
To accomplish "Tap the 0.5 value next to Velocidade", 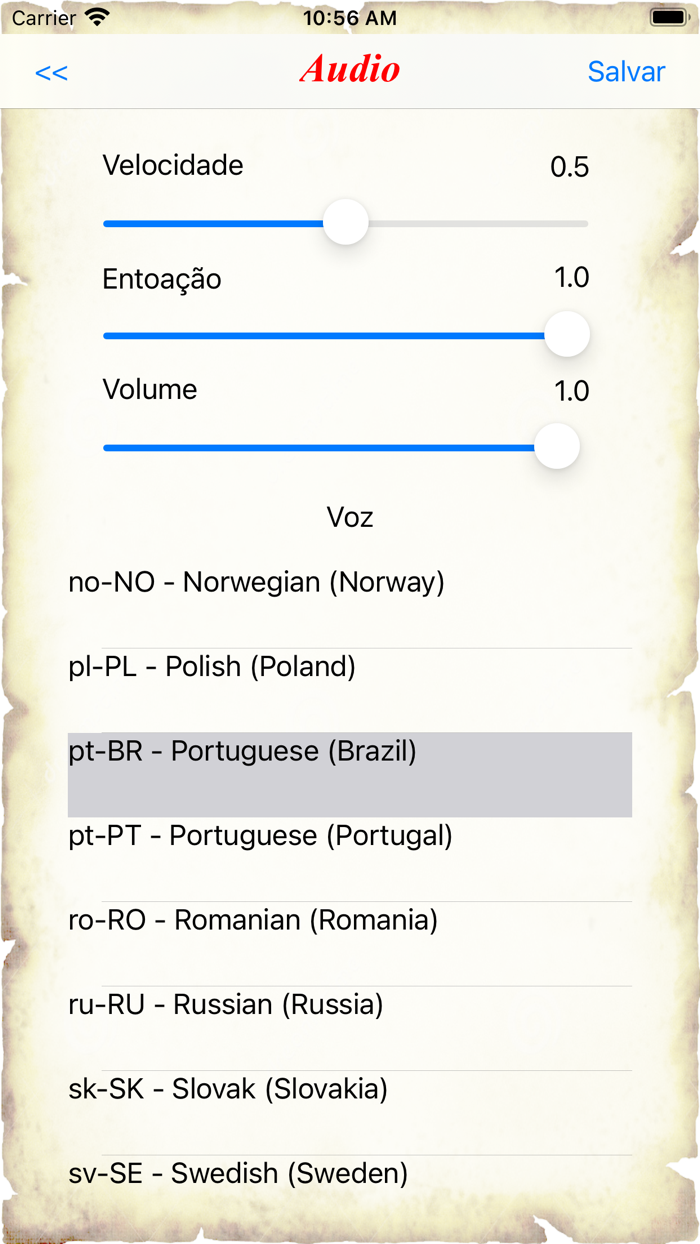I will (571, 166).
